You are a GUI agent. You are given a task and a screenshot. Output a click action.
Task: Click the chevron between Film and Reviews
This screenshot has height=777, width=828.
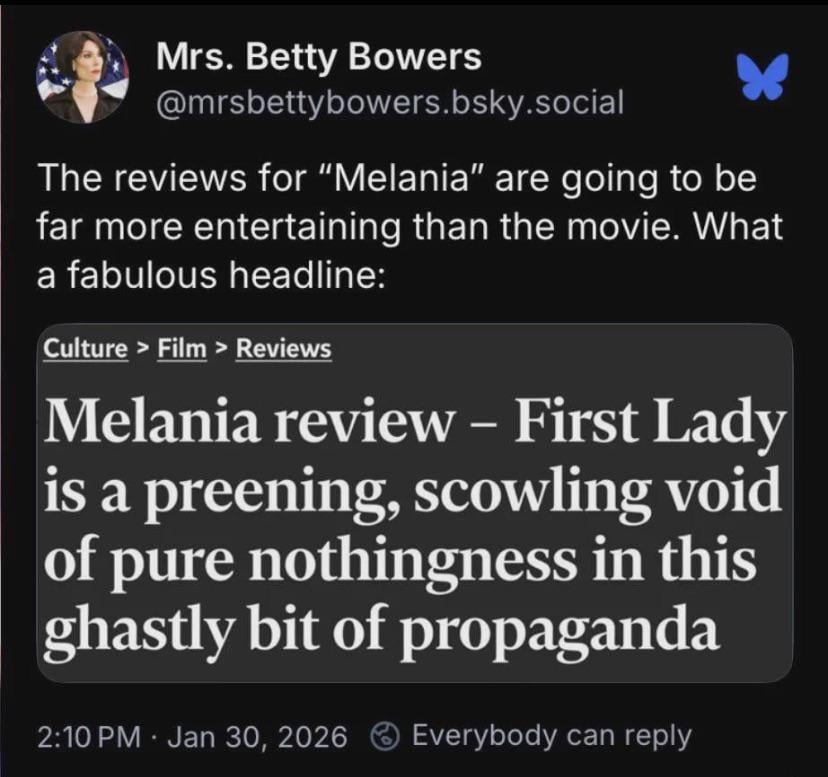pyautogui.click(x=221, y=349)
